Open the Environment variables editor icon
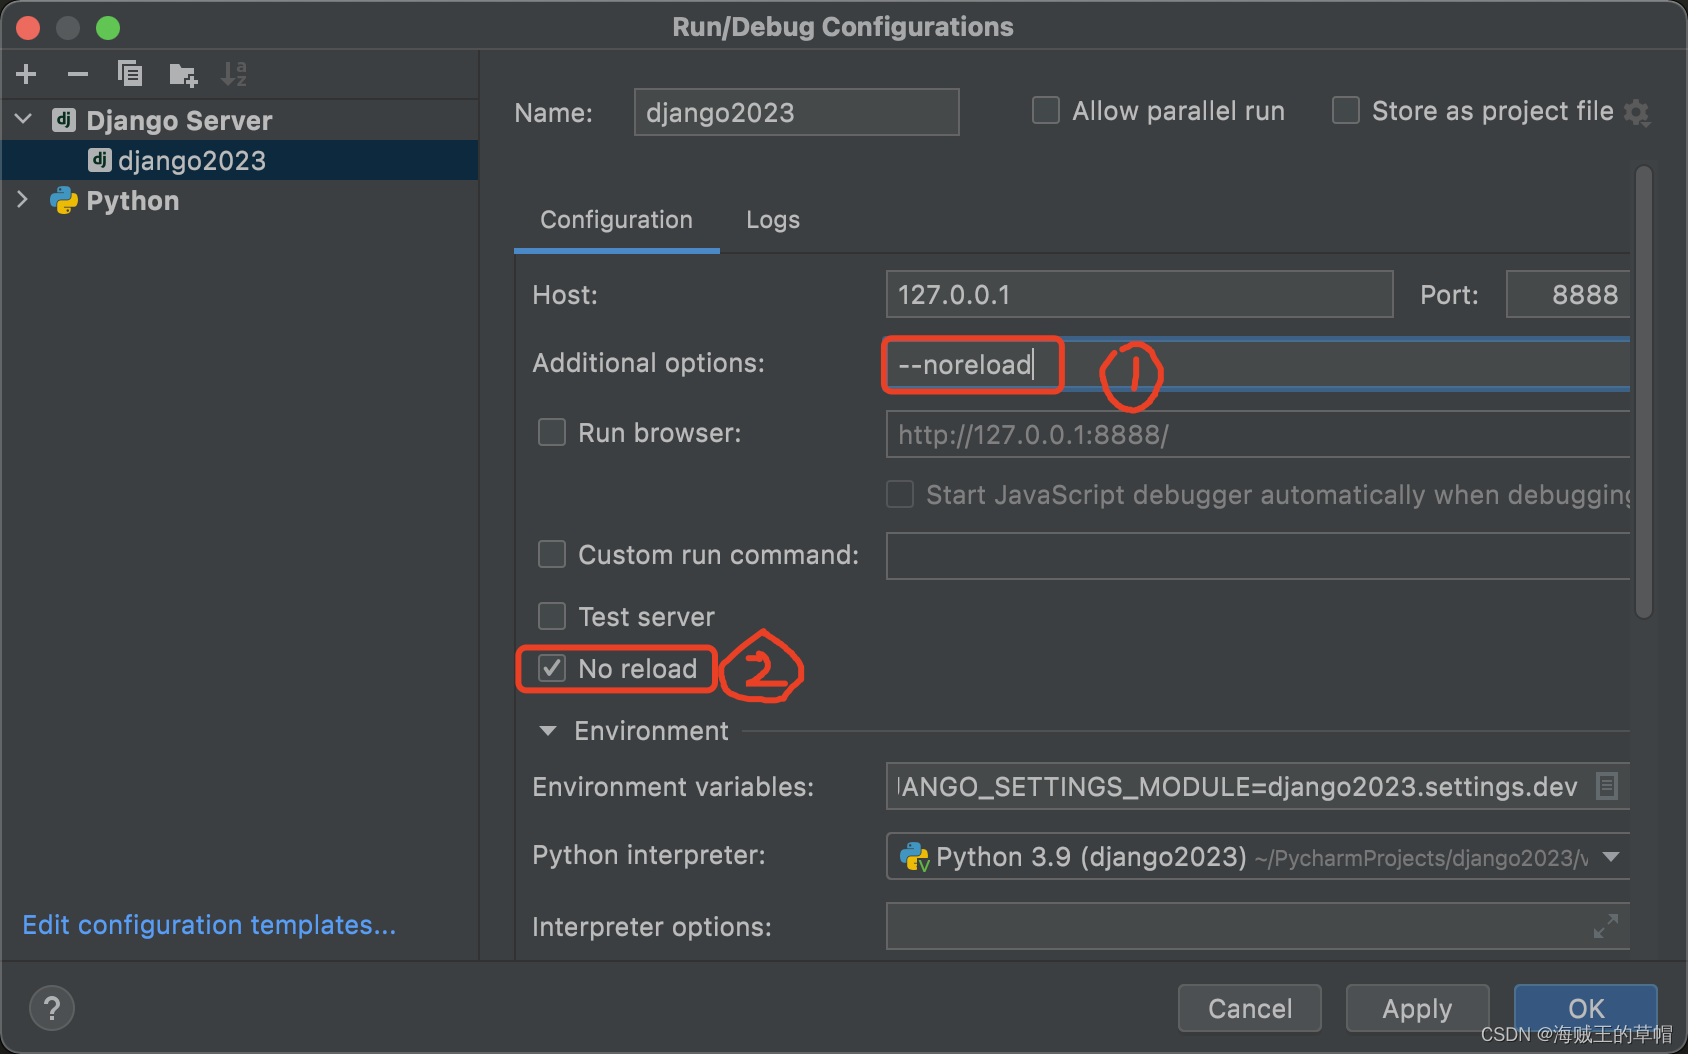1688x1054 pixels. coord(1608,786)
